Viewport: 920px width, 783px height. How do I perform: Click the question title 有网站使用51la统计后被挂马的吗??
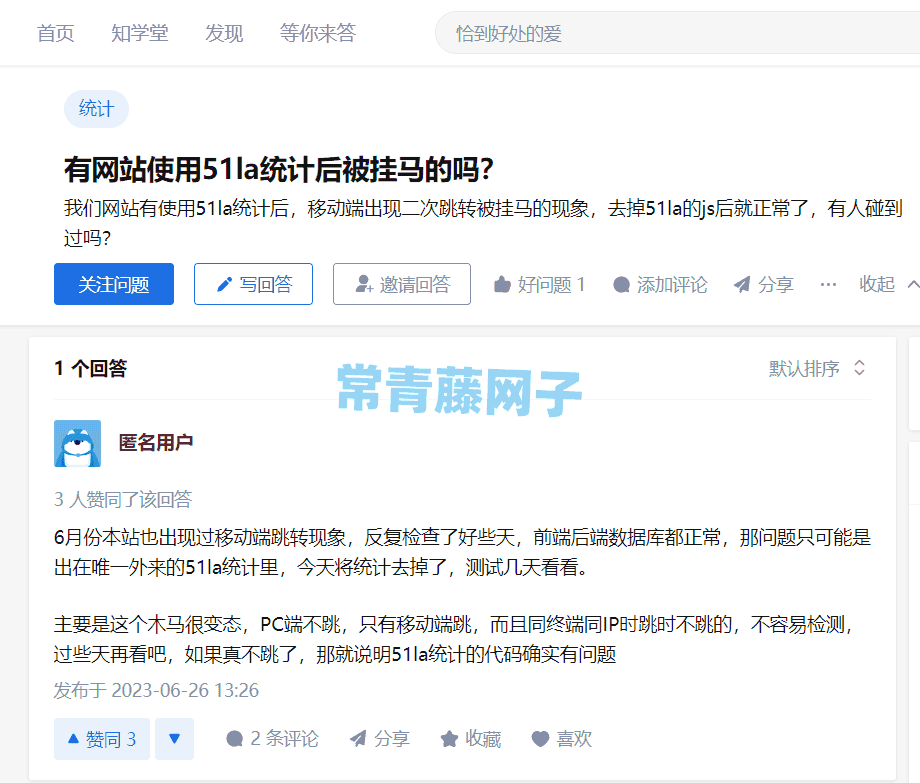coord(279,170)
